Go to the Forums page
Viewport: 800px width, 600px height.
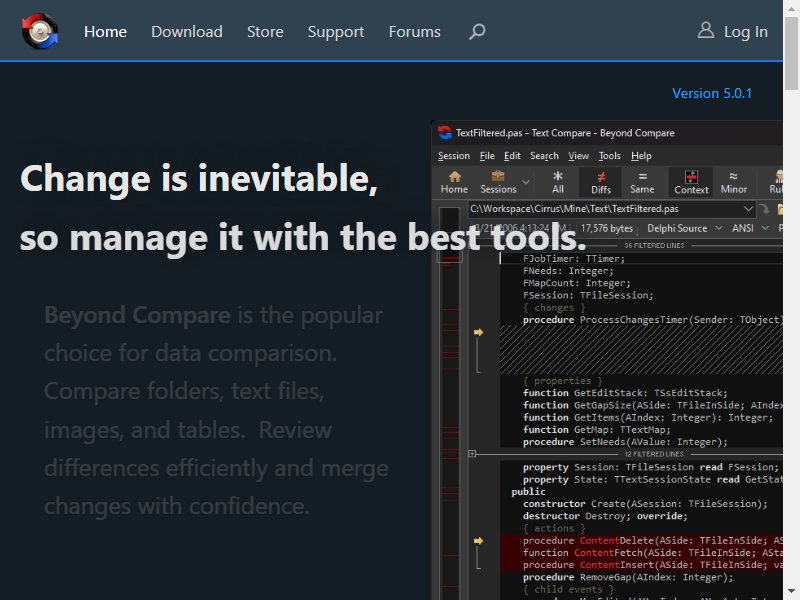pyautogui.click(x=415, y=32)
